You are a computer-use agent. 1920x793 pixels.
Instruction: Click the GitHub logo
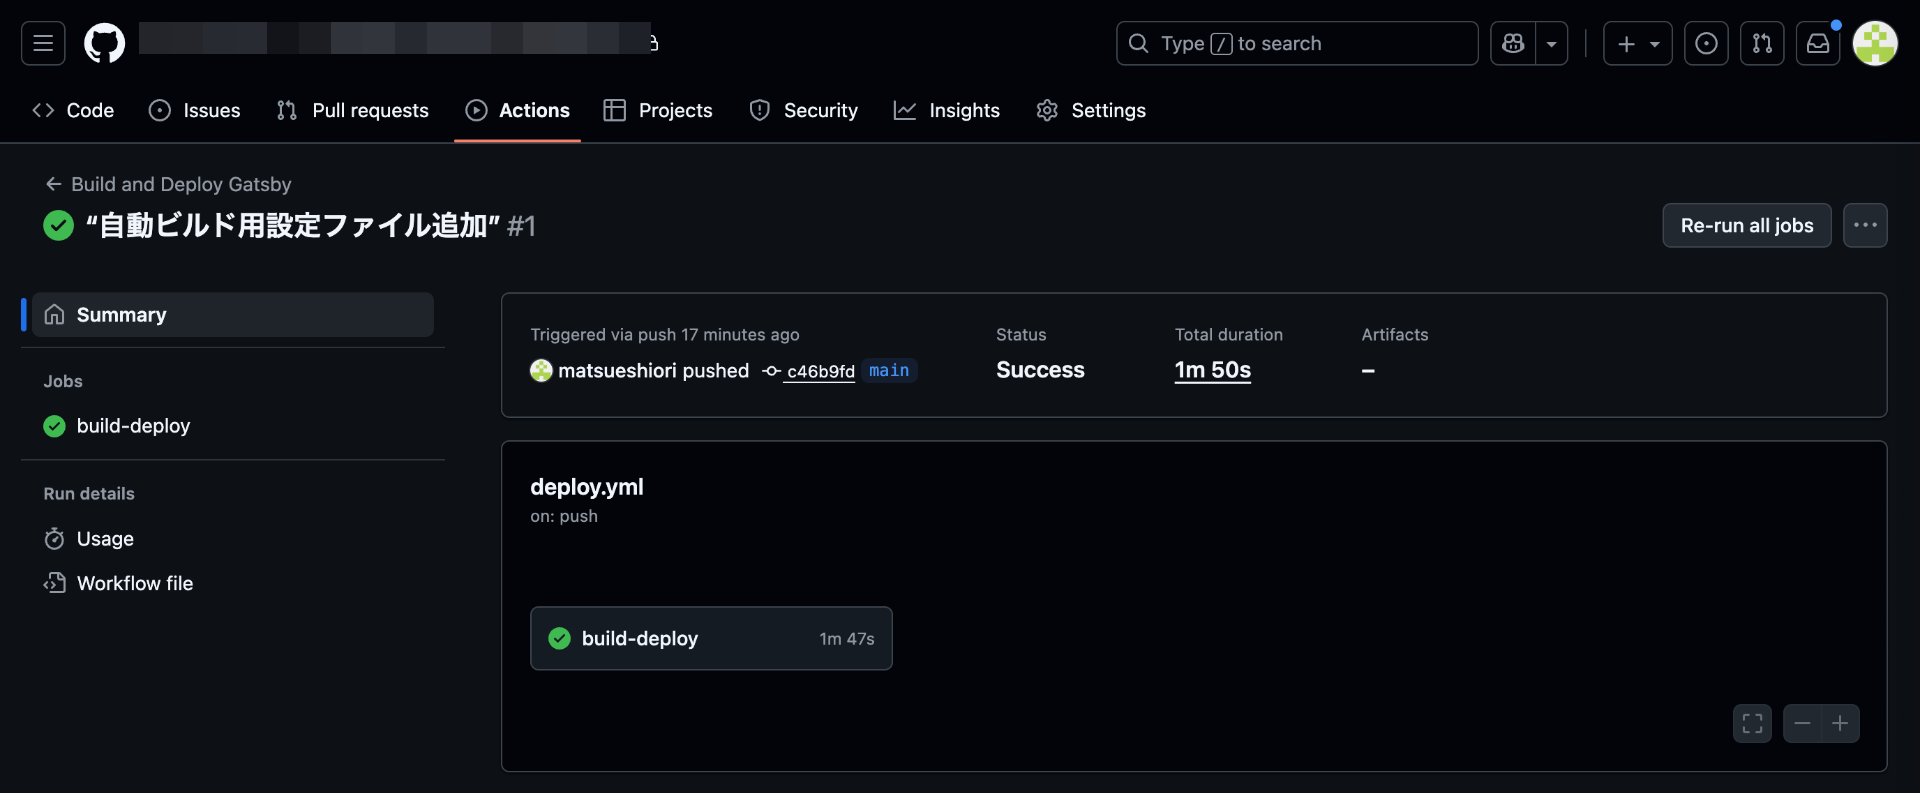(x=104, y=43)
